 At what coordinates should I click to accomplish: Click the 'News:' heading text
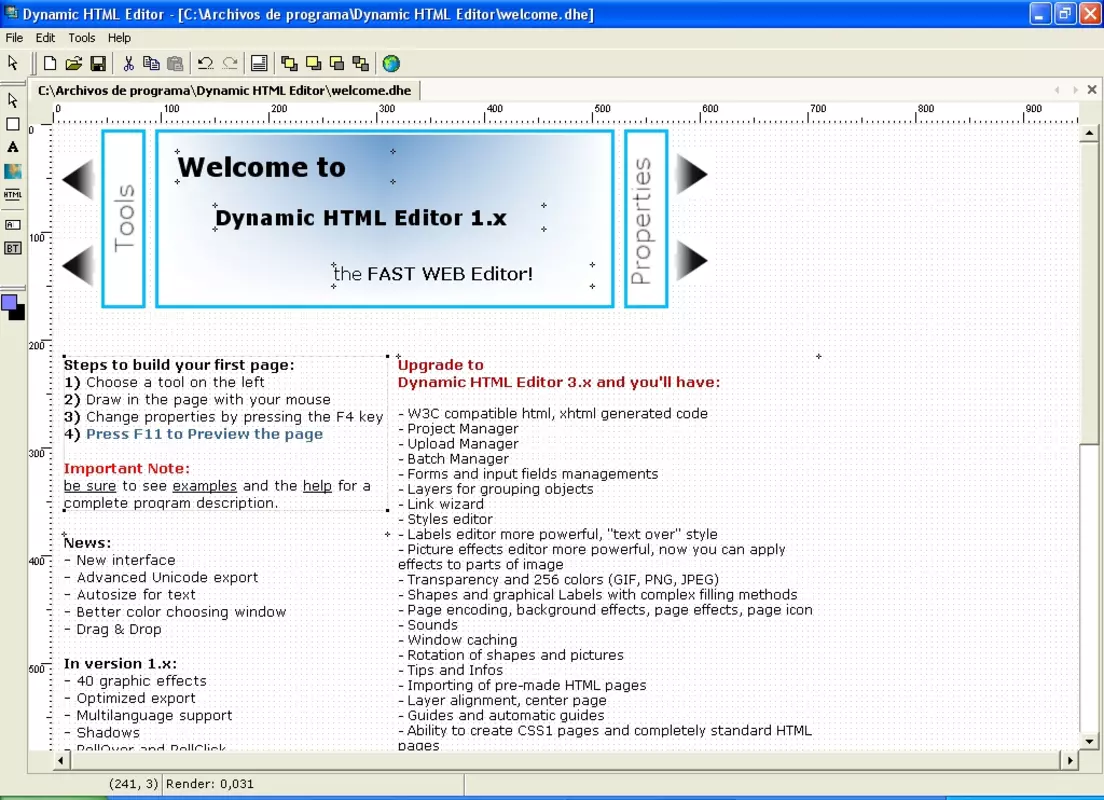(87, 543)
